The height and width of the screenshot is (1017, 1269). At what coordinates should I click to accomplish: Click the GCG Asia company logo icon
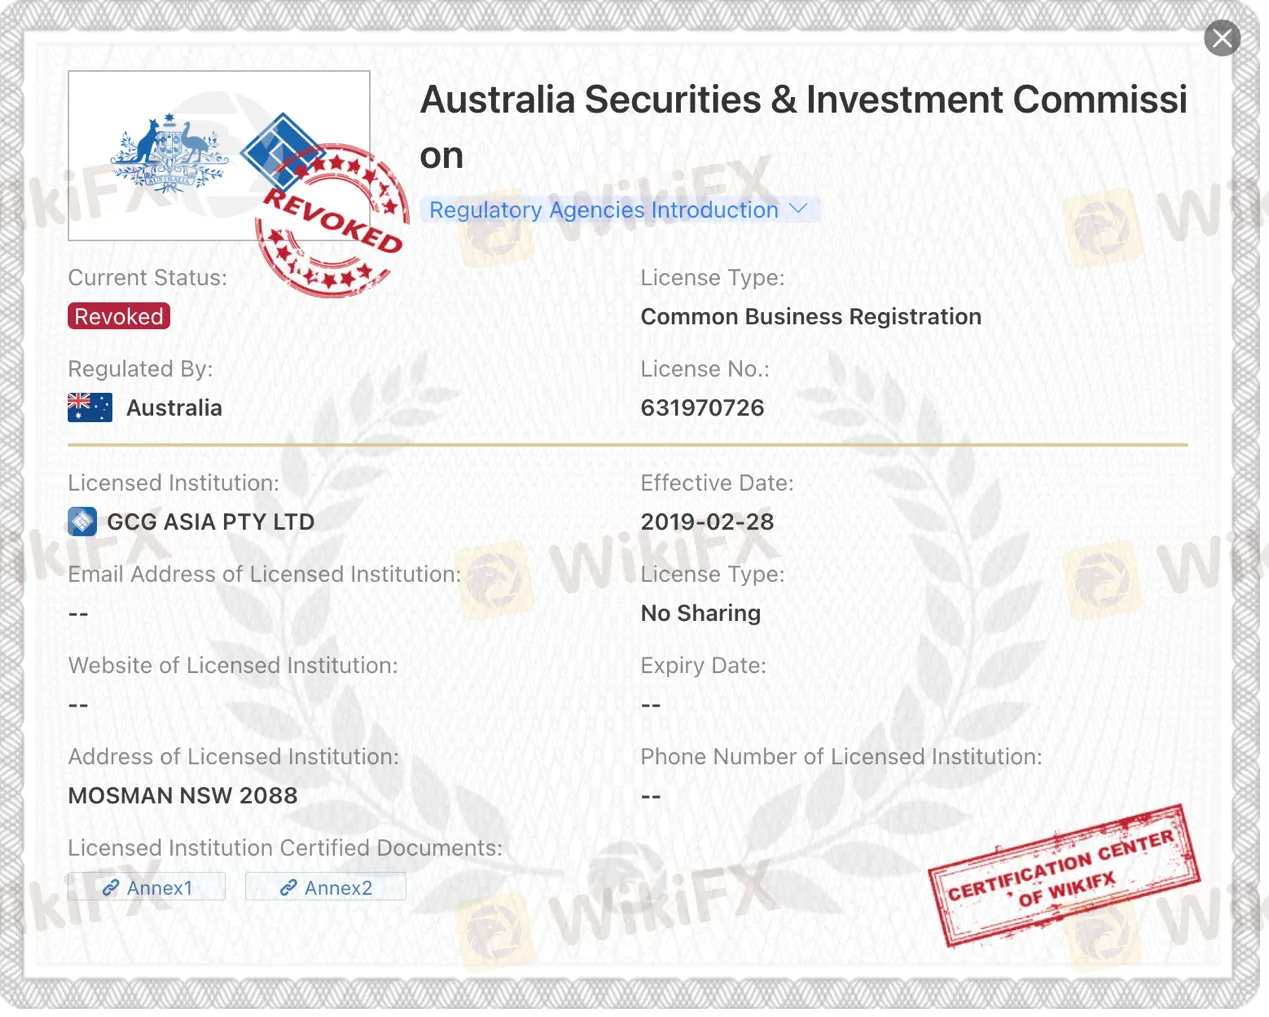pyautogui.click(x=82, y=522)
